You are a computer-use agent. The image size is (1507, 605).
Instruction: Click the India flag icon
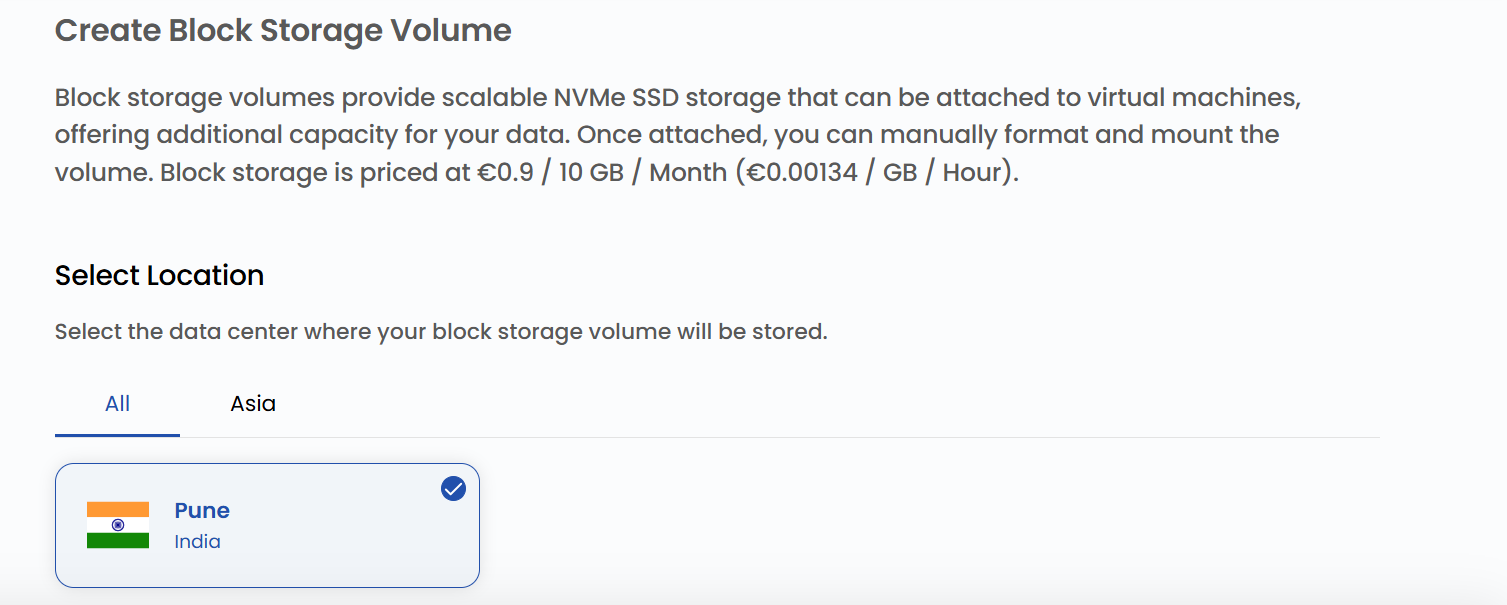click(x=118, y=525)
